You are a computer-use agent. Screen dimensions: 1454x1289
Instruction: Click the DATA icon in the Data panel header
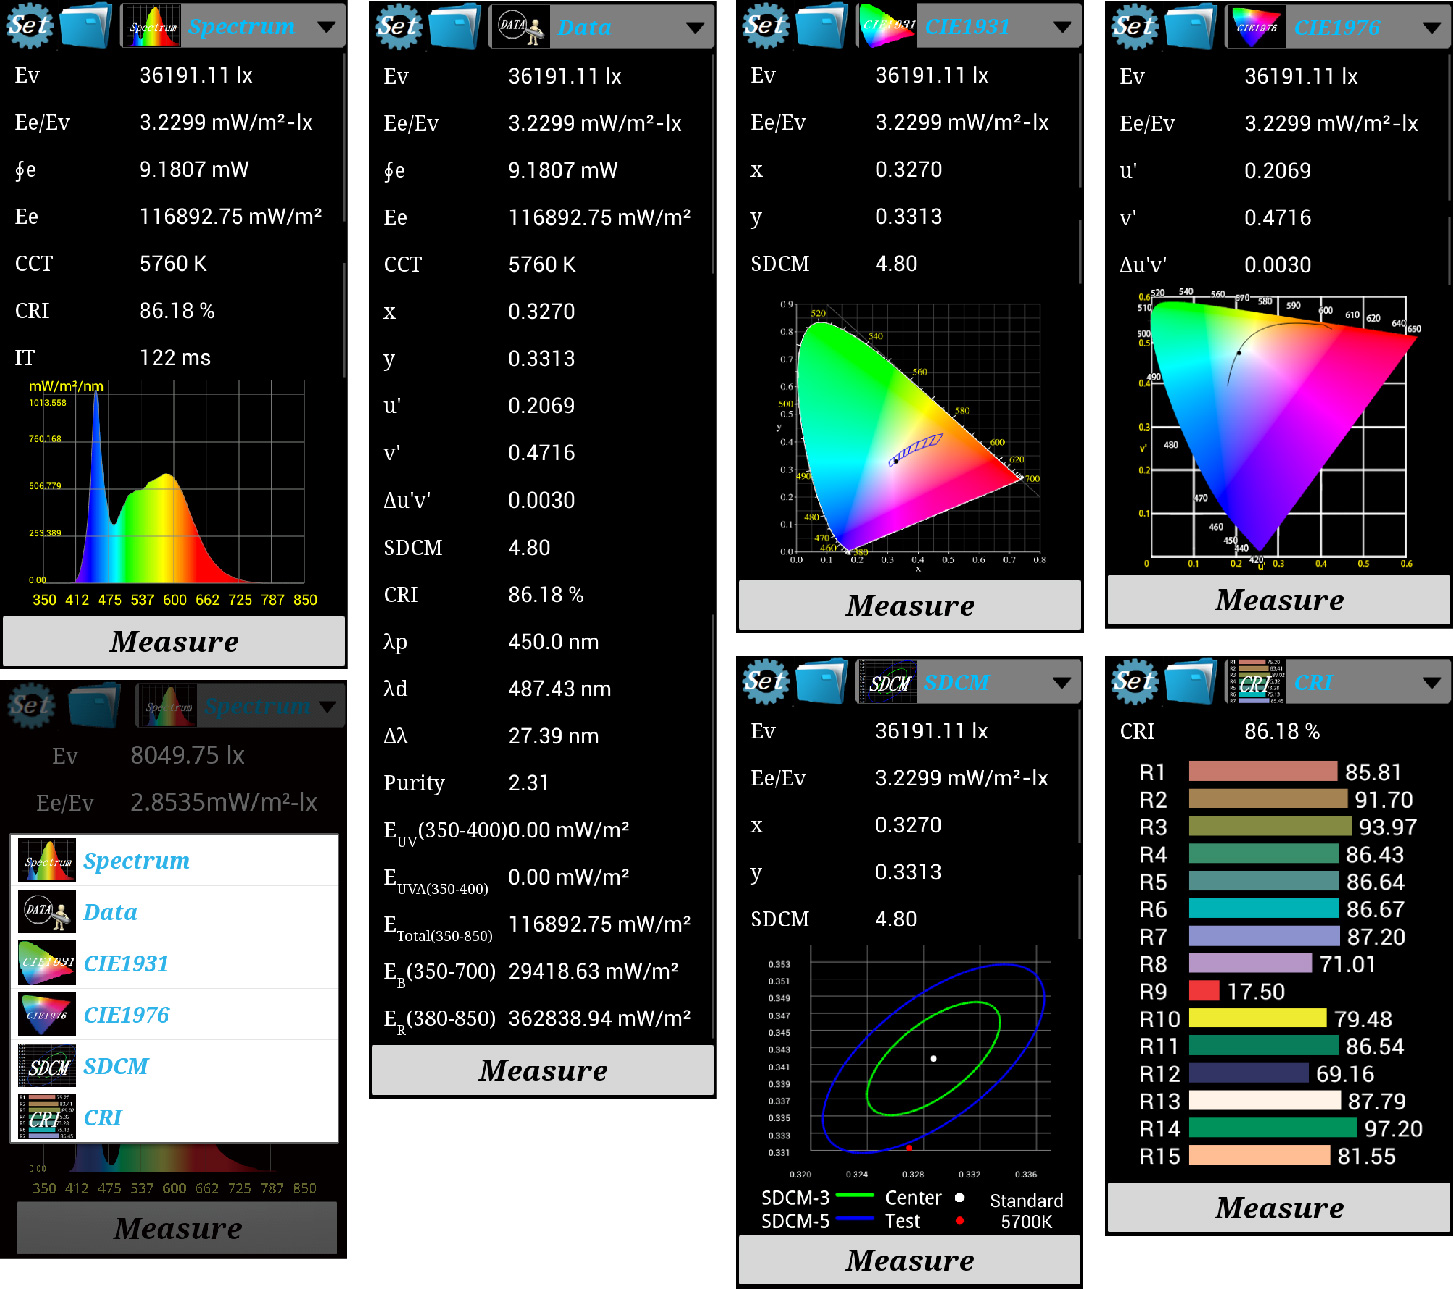tap(520, 27)
